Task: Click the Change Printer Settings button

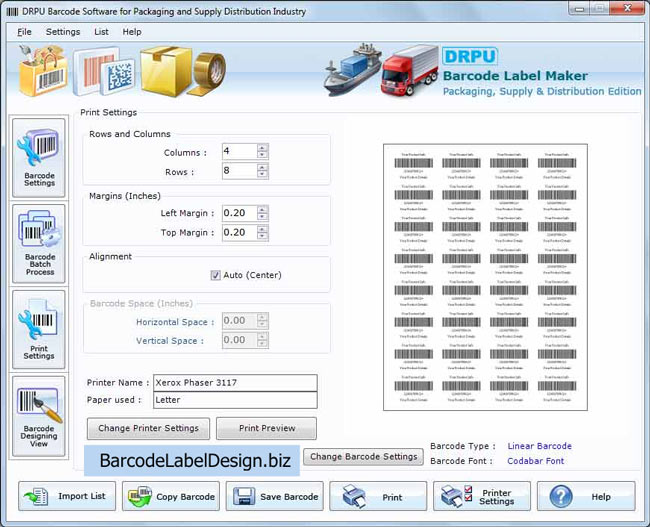Action: click(148, 428)
